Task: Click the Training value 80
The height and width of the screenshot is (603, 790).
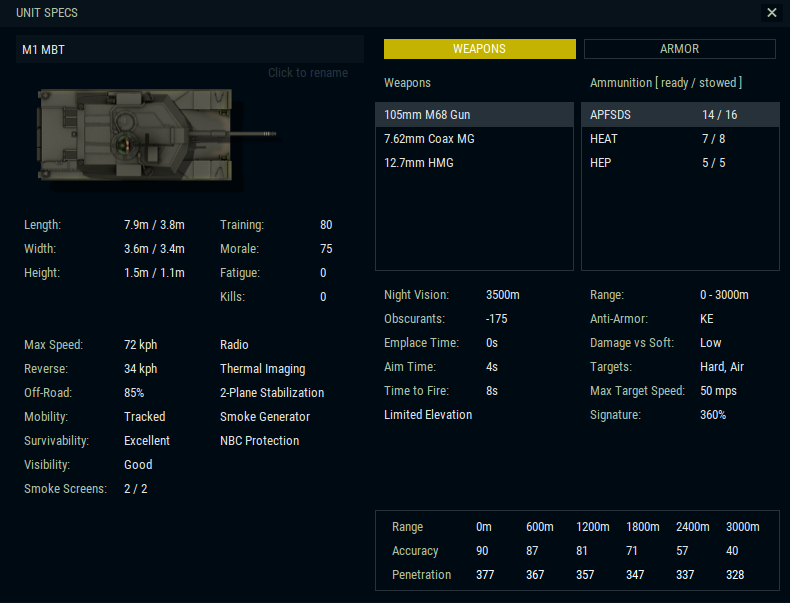Action: click(326, 225)
